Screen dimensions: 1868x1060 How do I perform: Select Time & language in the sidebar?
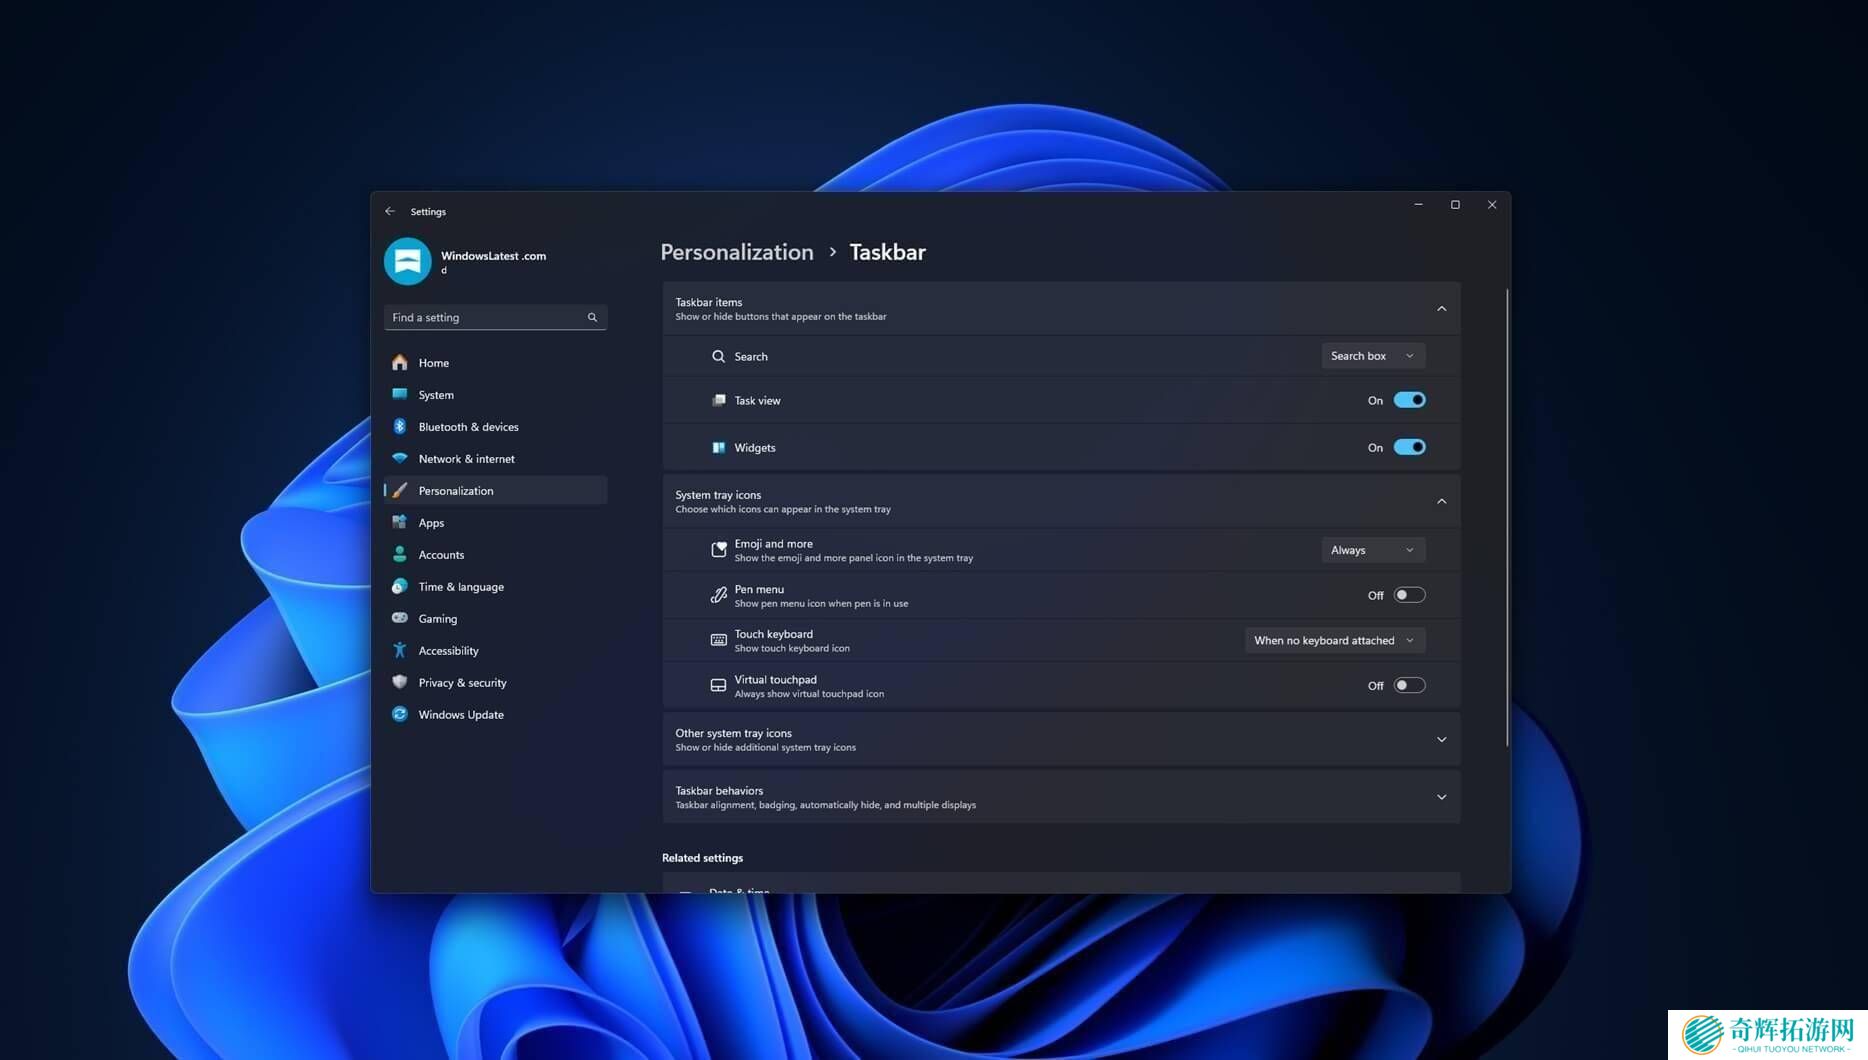(461, 586)
